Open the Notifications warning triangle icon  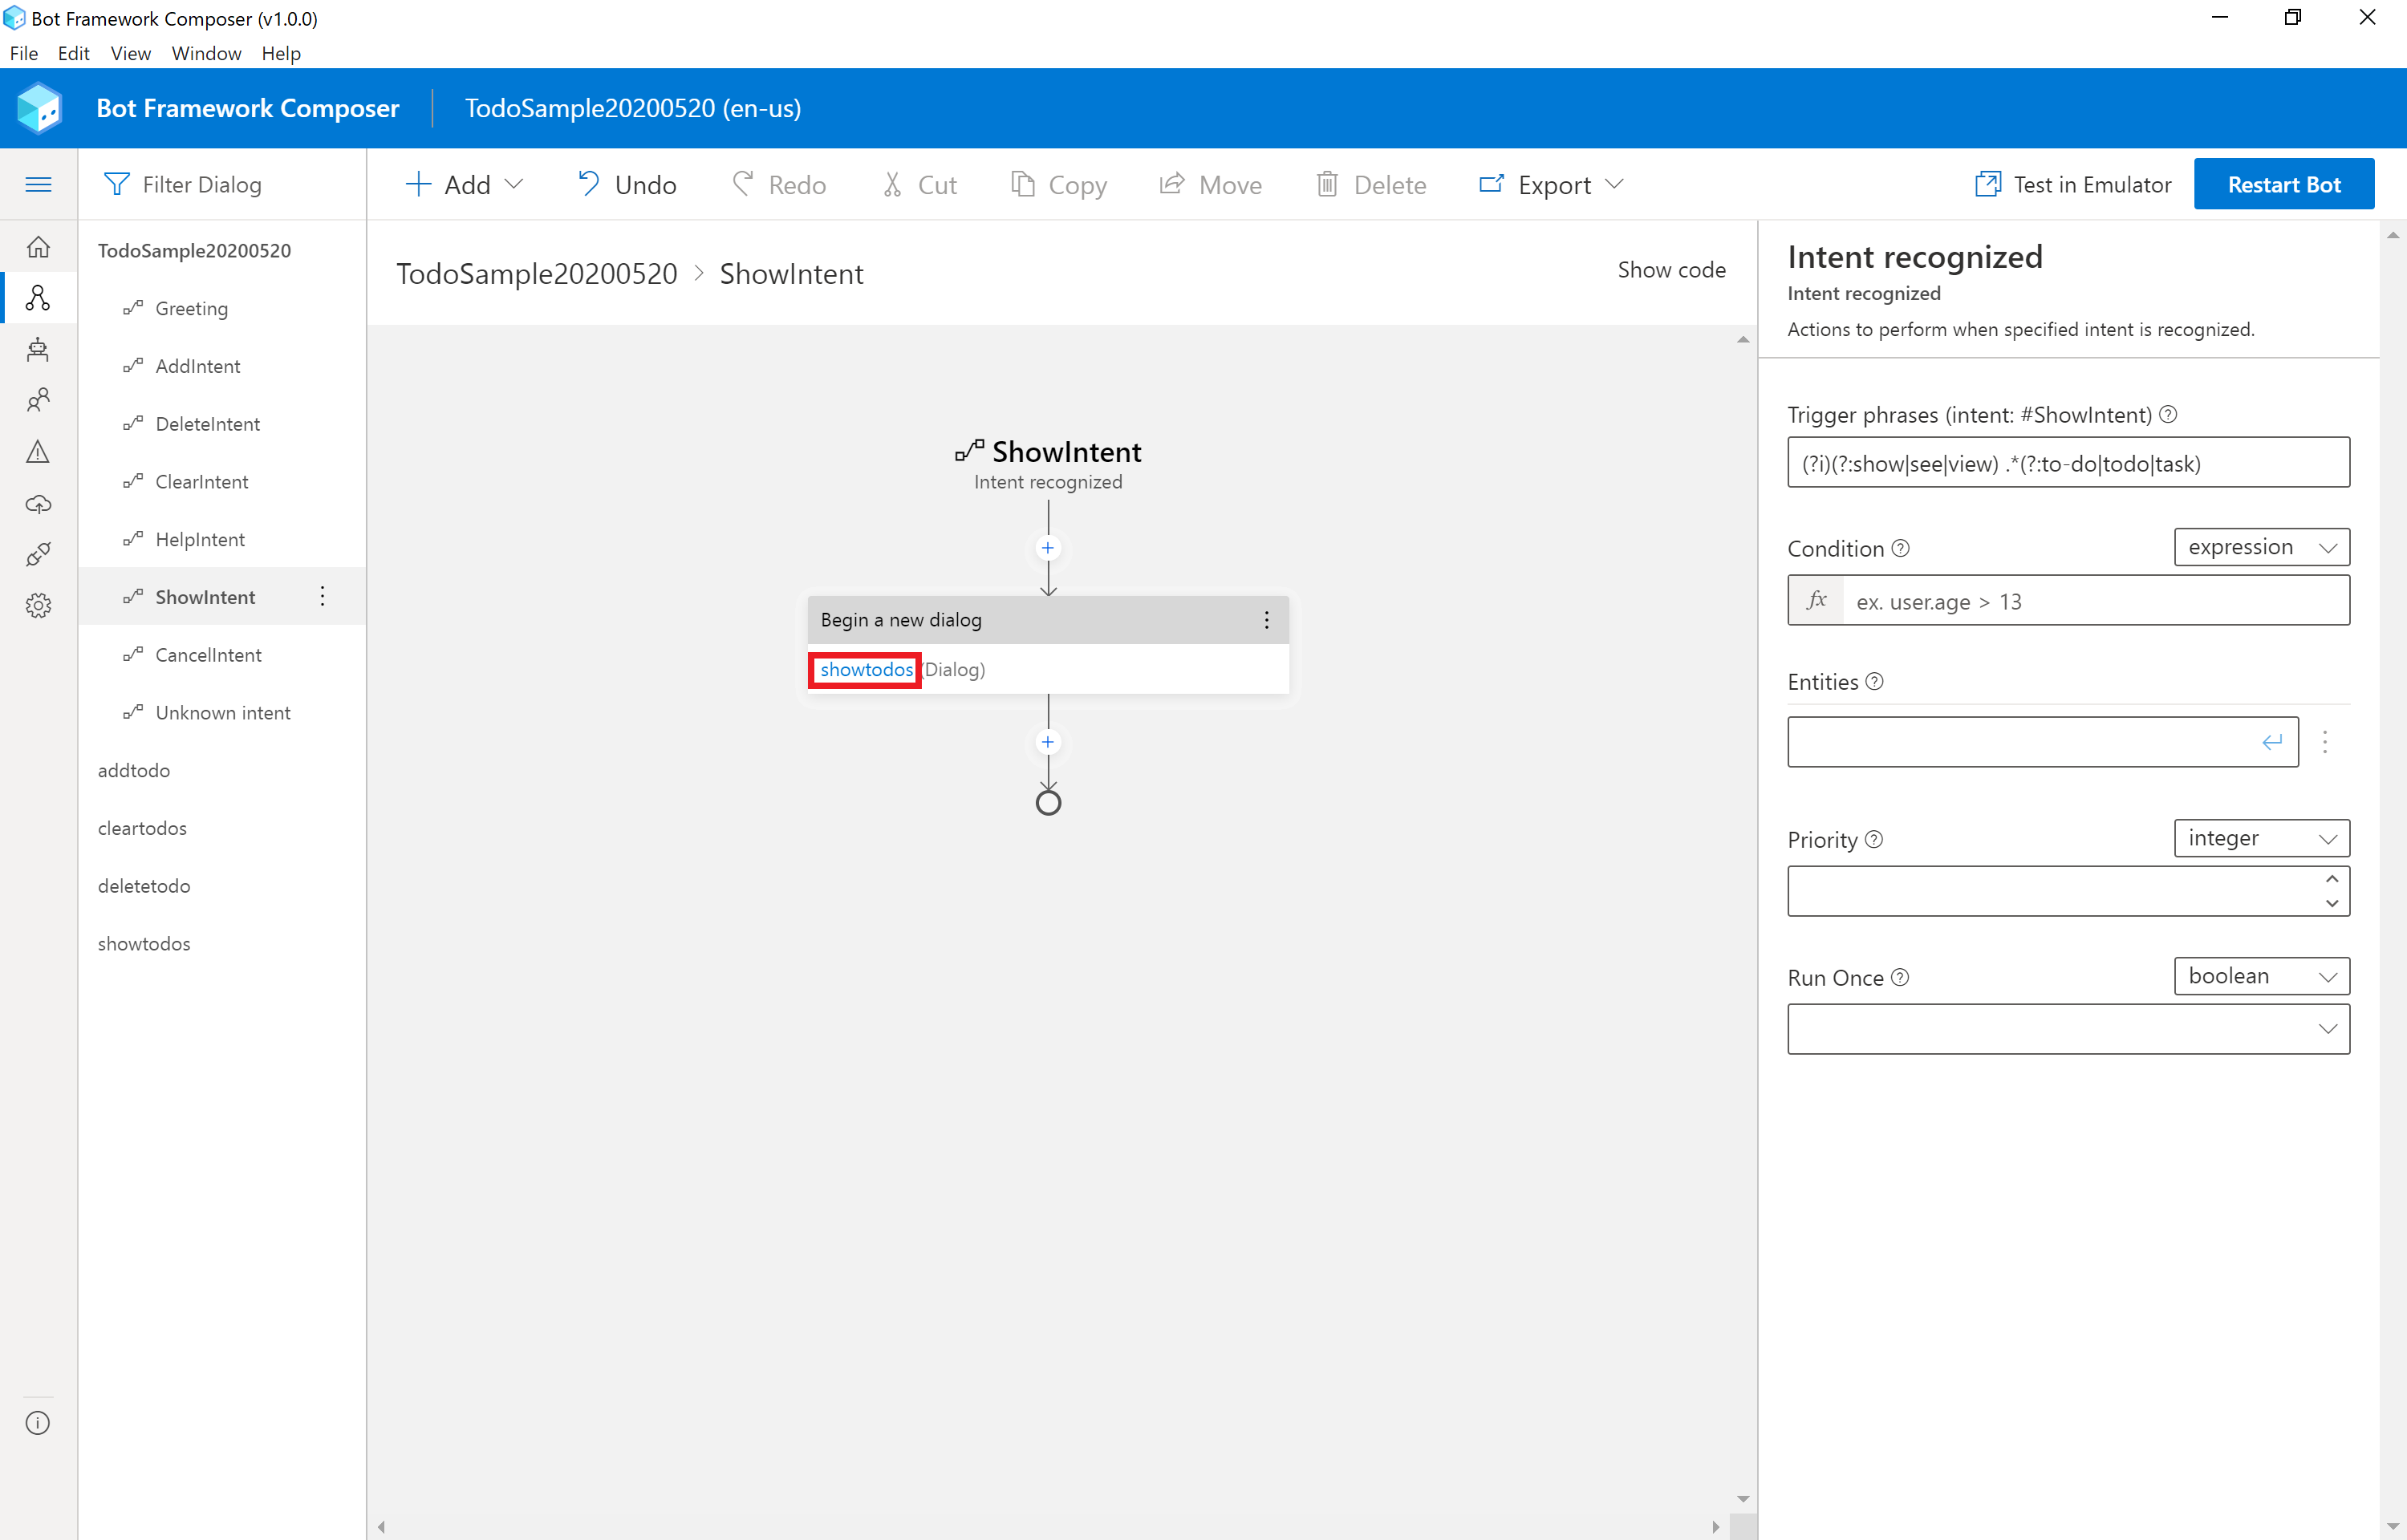[38, 452]
